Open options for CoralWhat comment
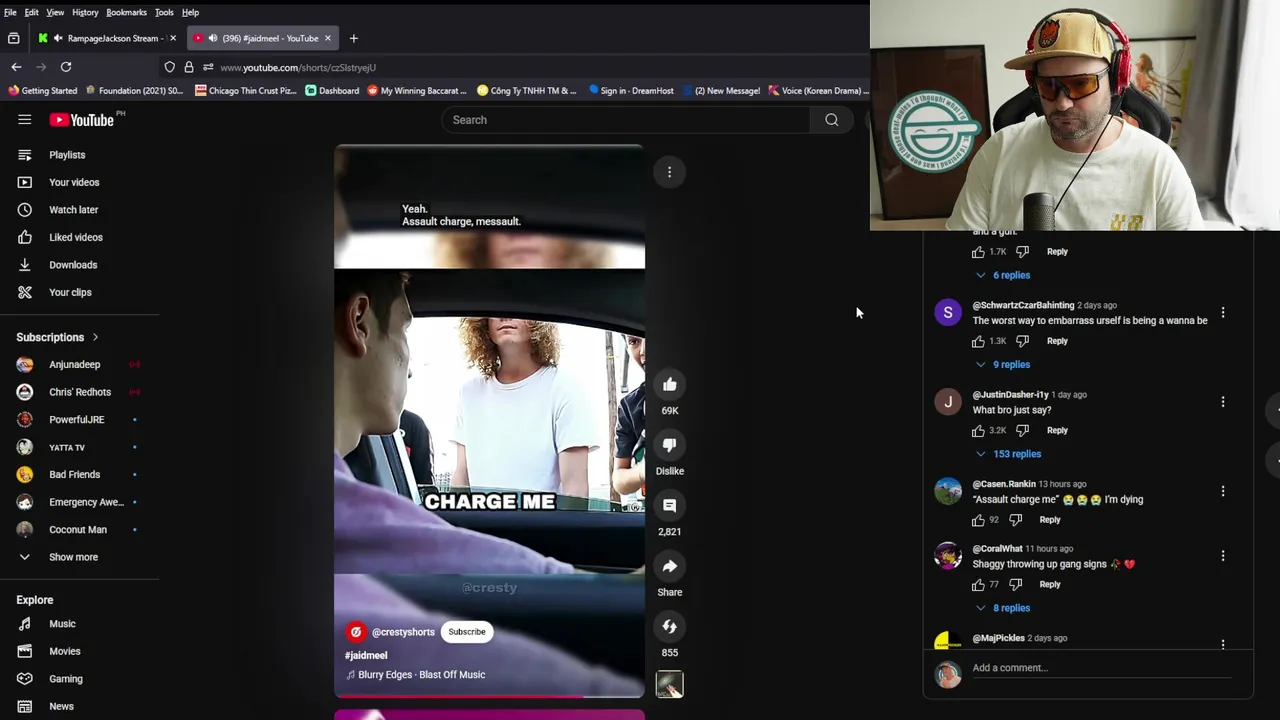 point(1222,556)
